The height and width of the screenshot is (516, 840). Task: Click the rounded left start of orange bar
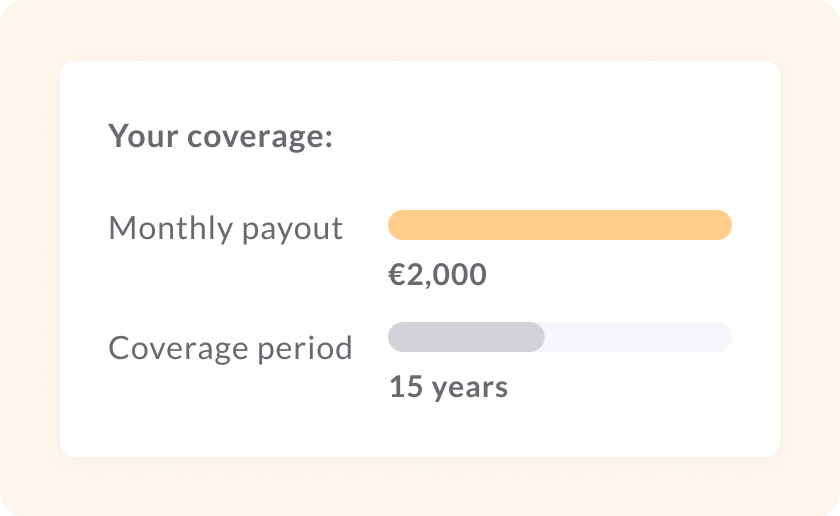[x=397, y=225]
